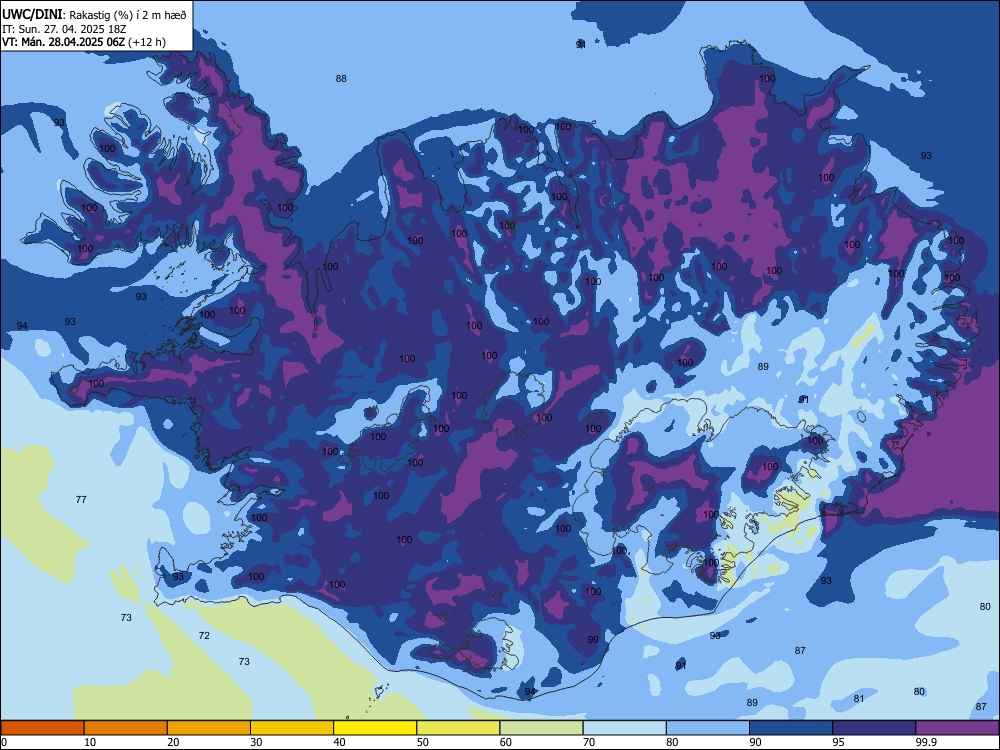The height and width of the screenshot is (750, 1000).
Task: Click the orange 10–20 legend swatch
Action: [x=126, y=728]
